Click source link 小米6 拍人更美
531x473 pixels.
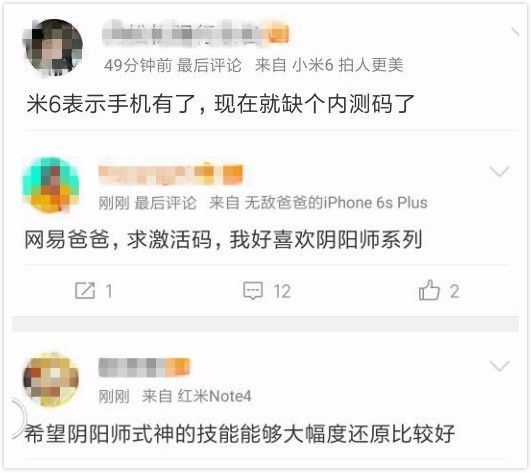click(348, 65)
